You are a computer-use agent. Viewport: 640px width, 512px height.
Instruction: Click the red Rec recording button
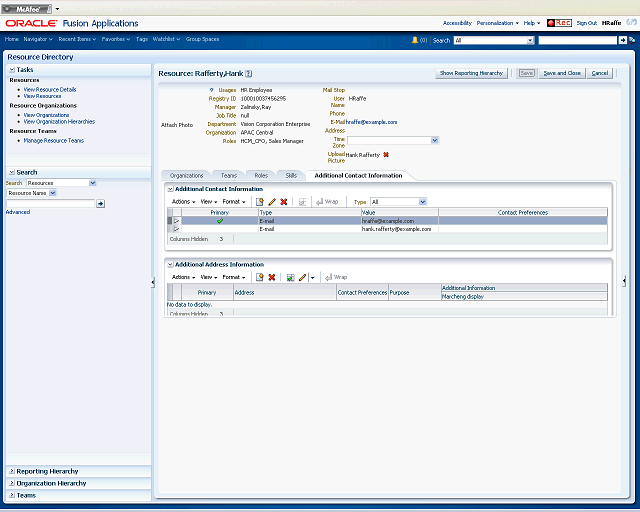[559, 23]
